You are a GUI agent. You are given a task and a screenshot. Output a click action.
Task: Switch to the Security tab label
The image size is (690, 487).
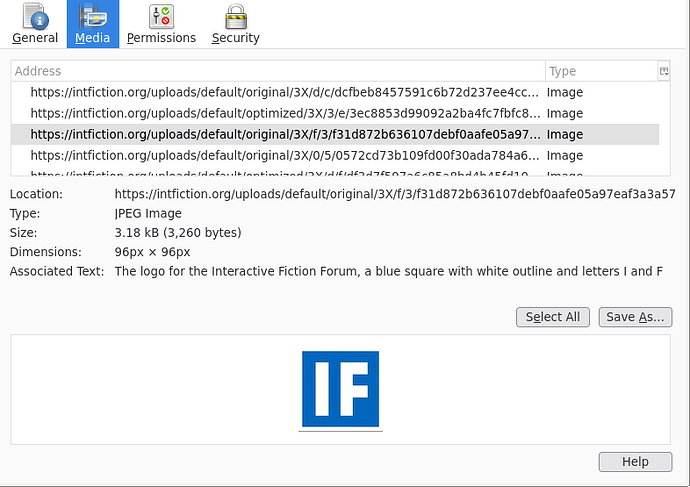click(x=235, y=38)
